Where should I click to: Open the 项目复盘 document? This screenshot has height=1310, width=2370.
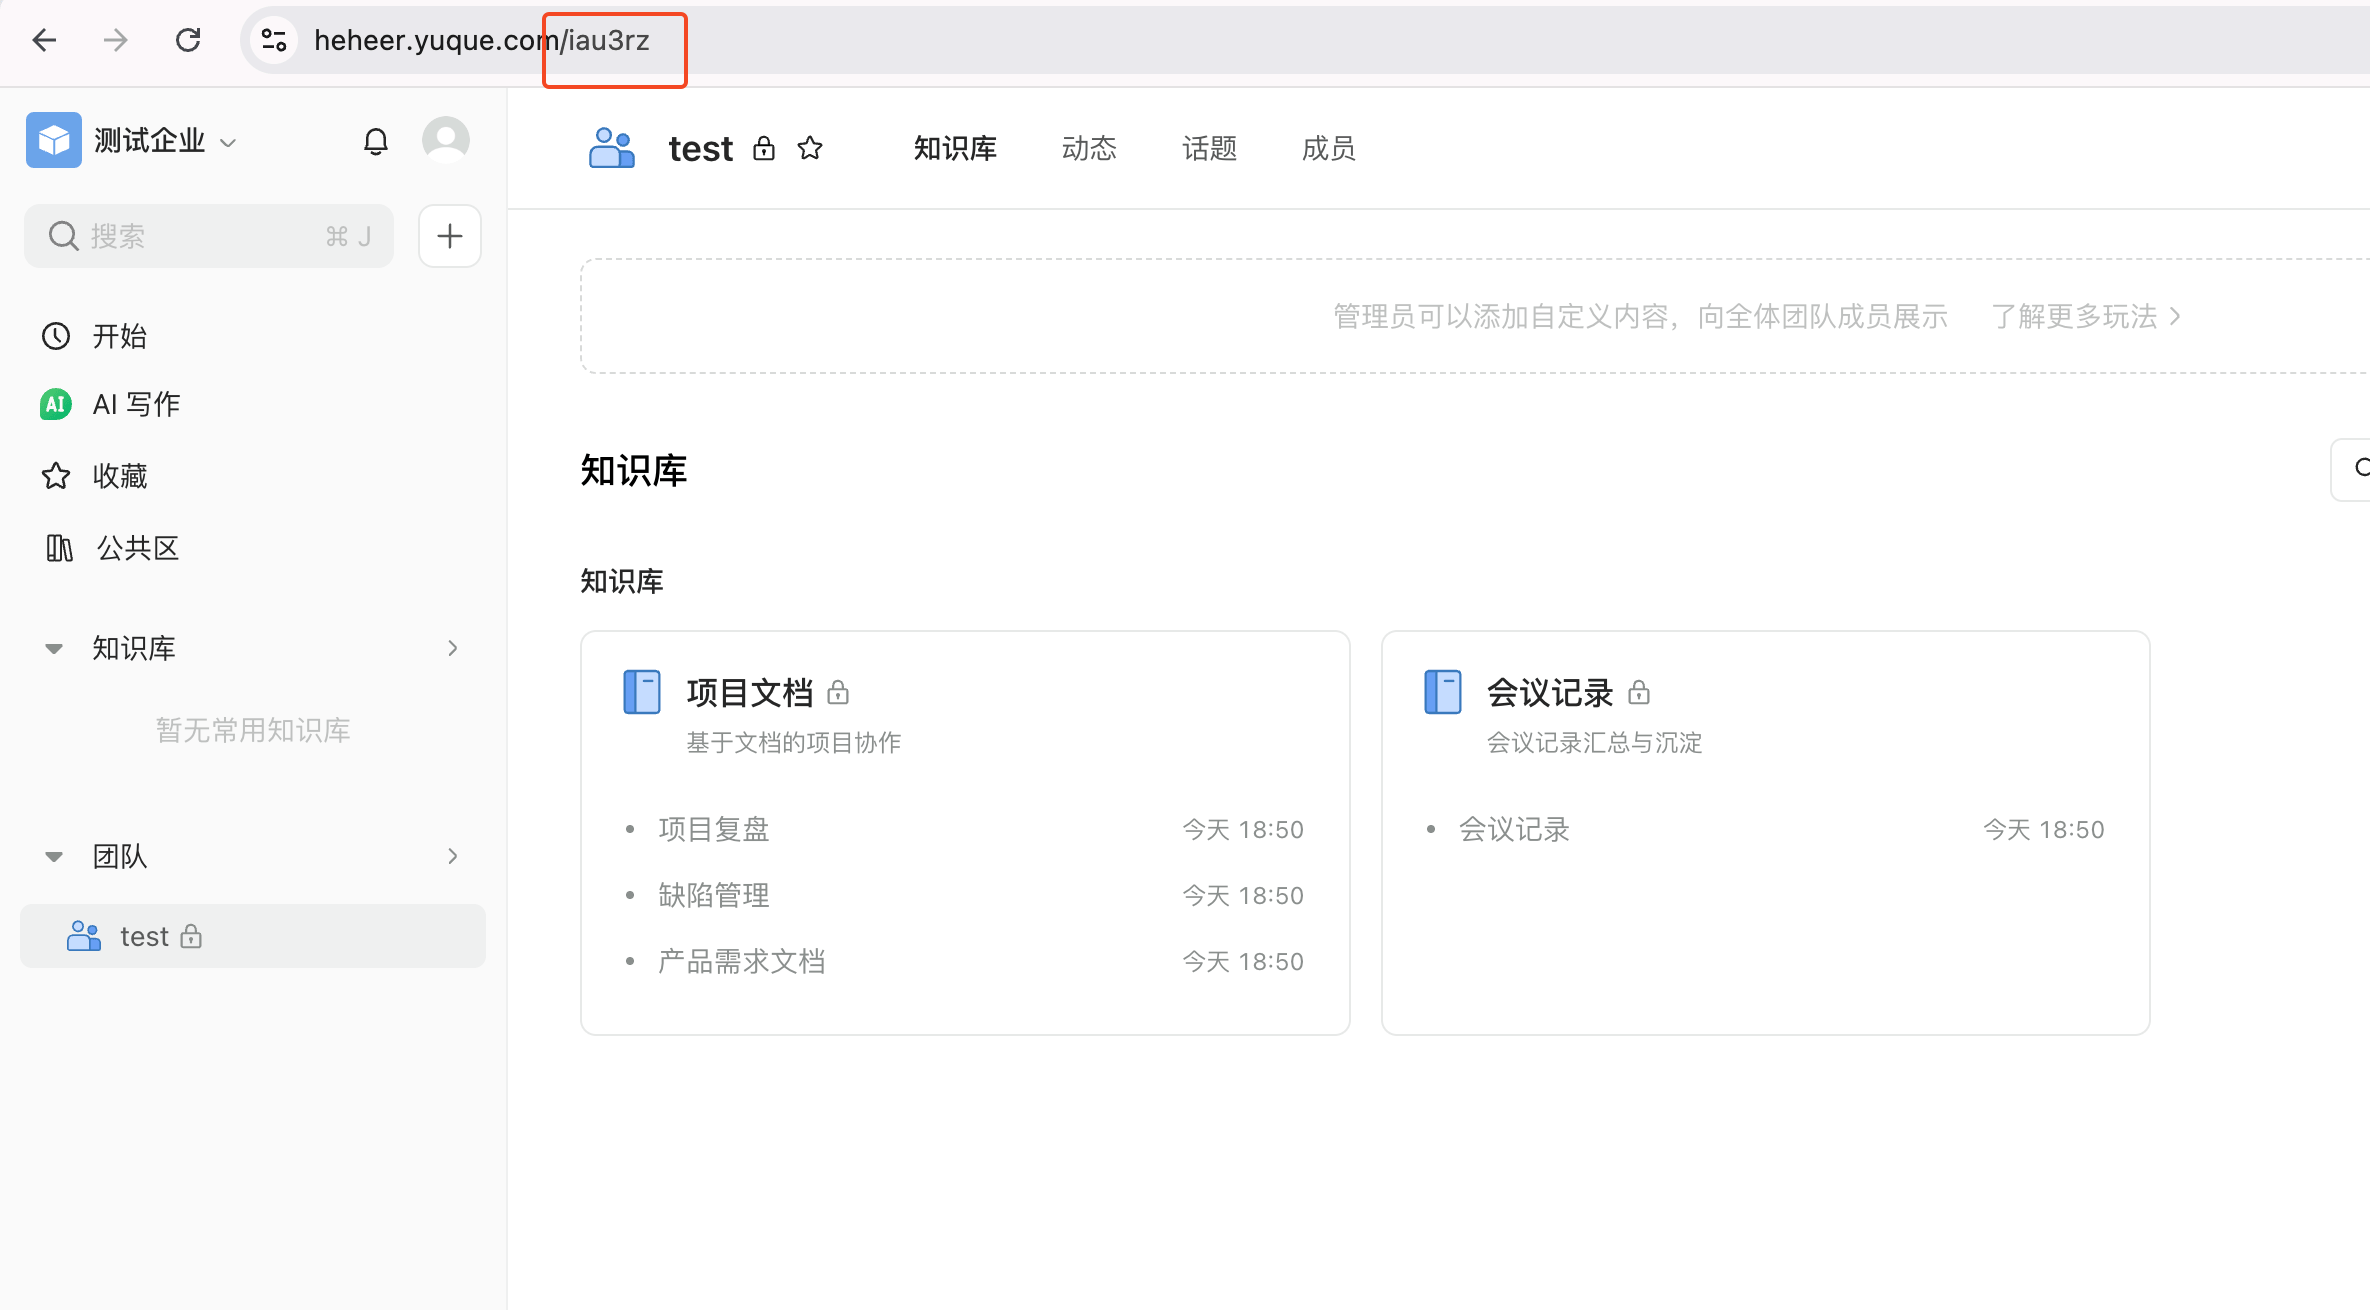point(714,829)
